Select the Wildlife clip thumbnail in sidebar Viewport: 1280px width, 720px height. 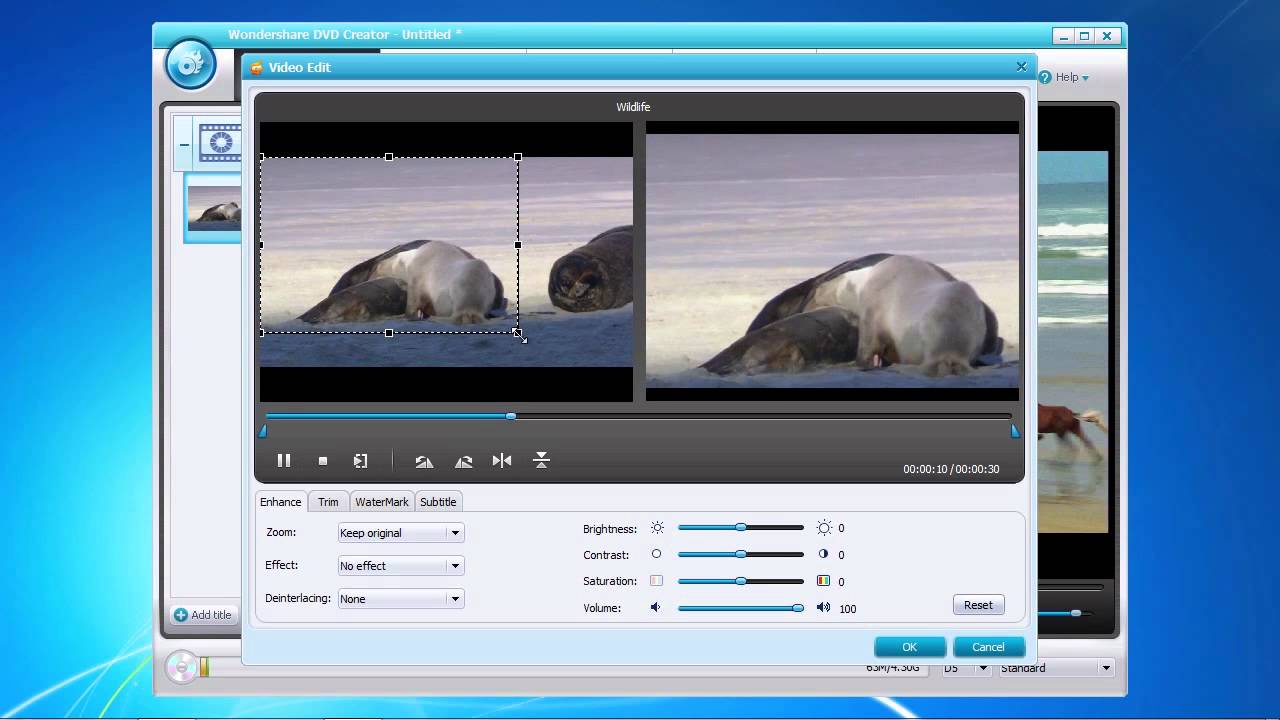[214, 208]
